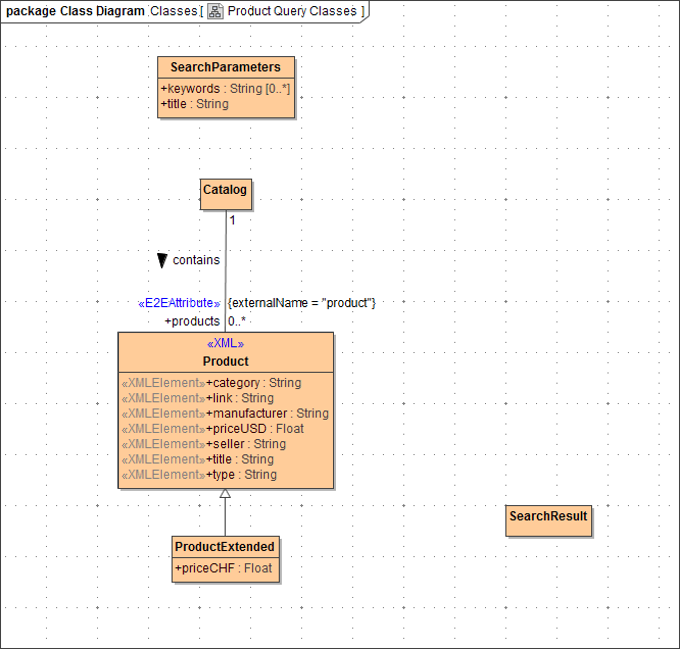Click the package icon in the diagram header
Image resolution: width=680 pixels, height=649 pixels.
(215, 11)
